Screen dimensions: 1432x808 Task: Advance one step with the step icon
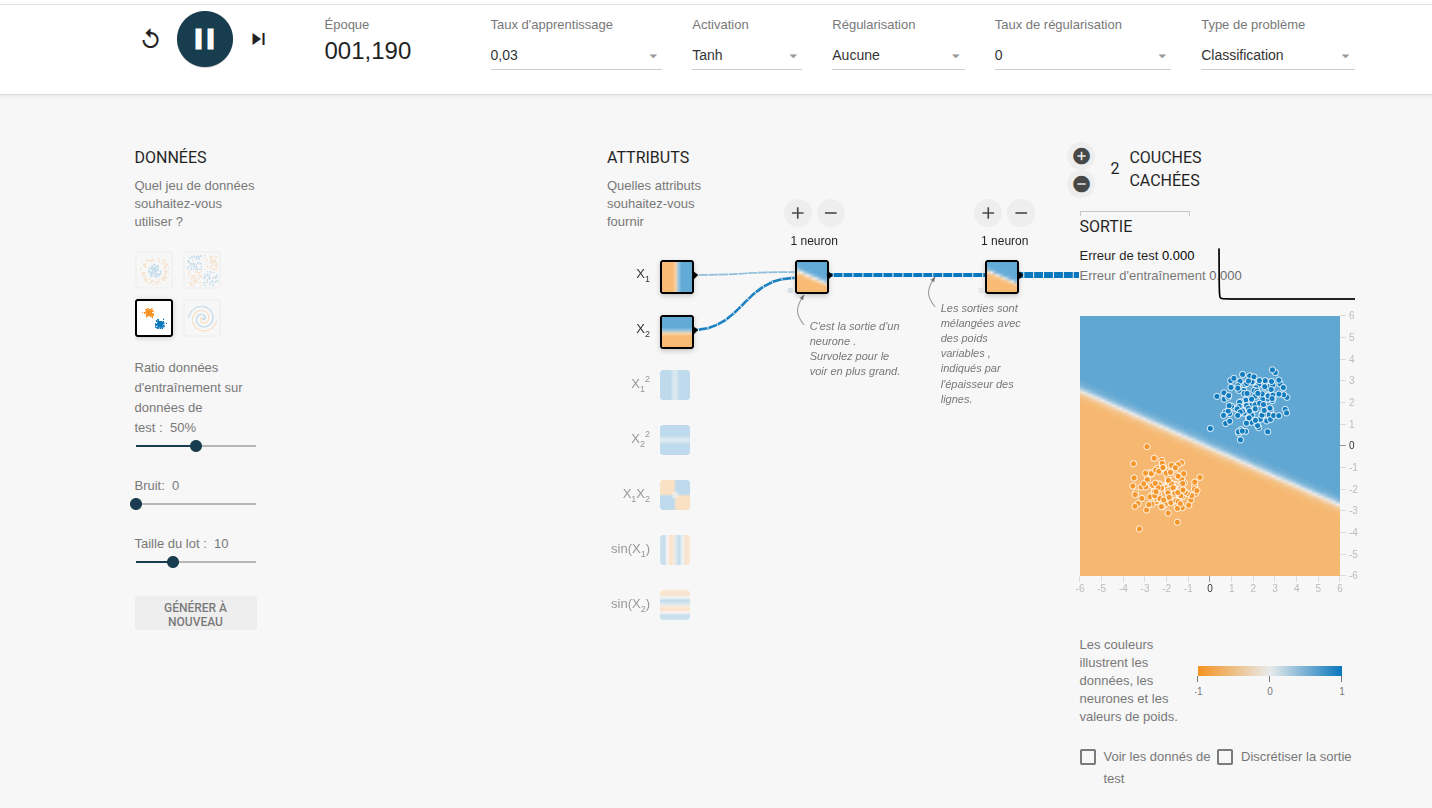click(258, 39)
